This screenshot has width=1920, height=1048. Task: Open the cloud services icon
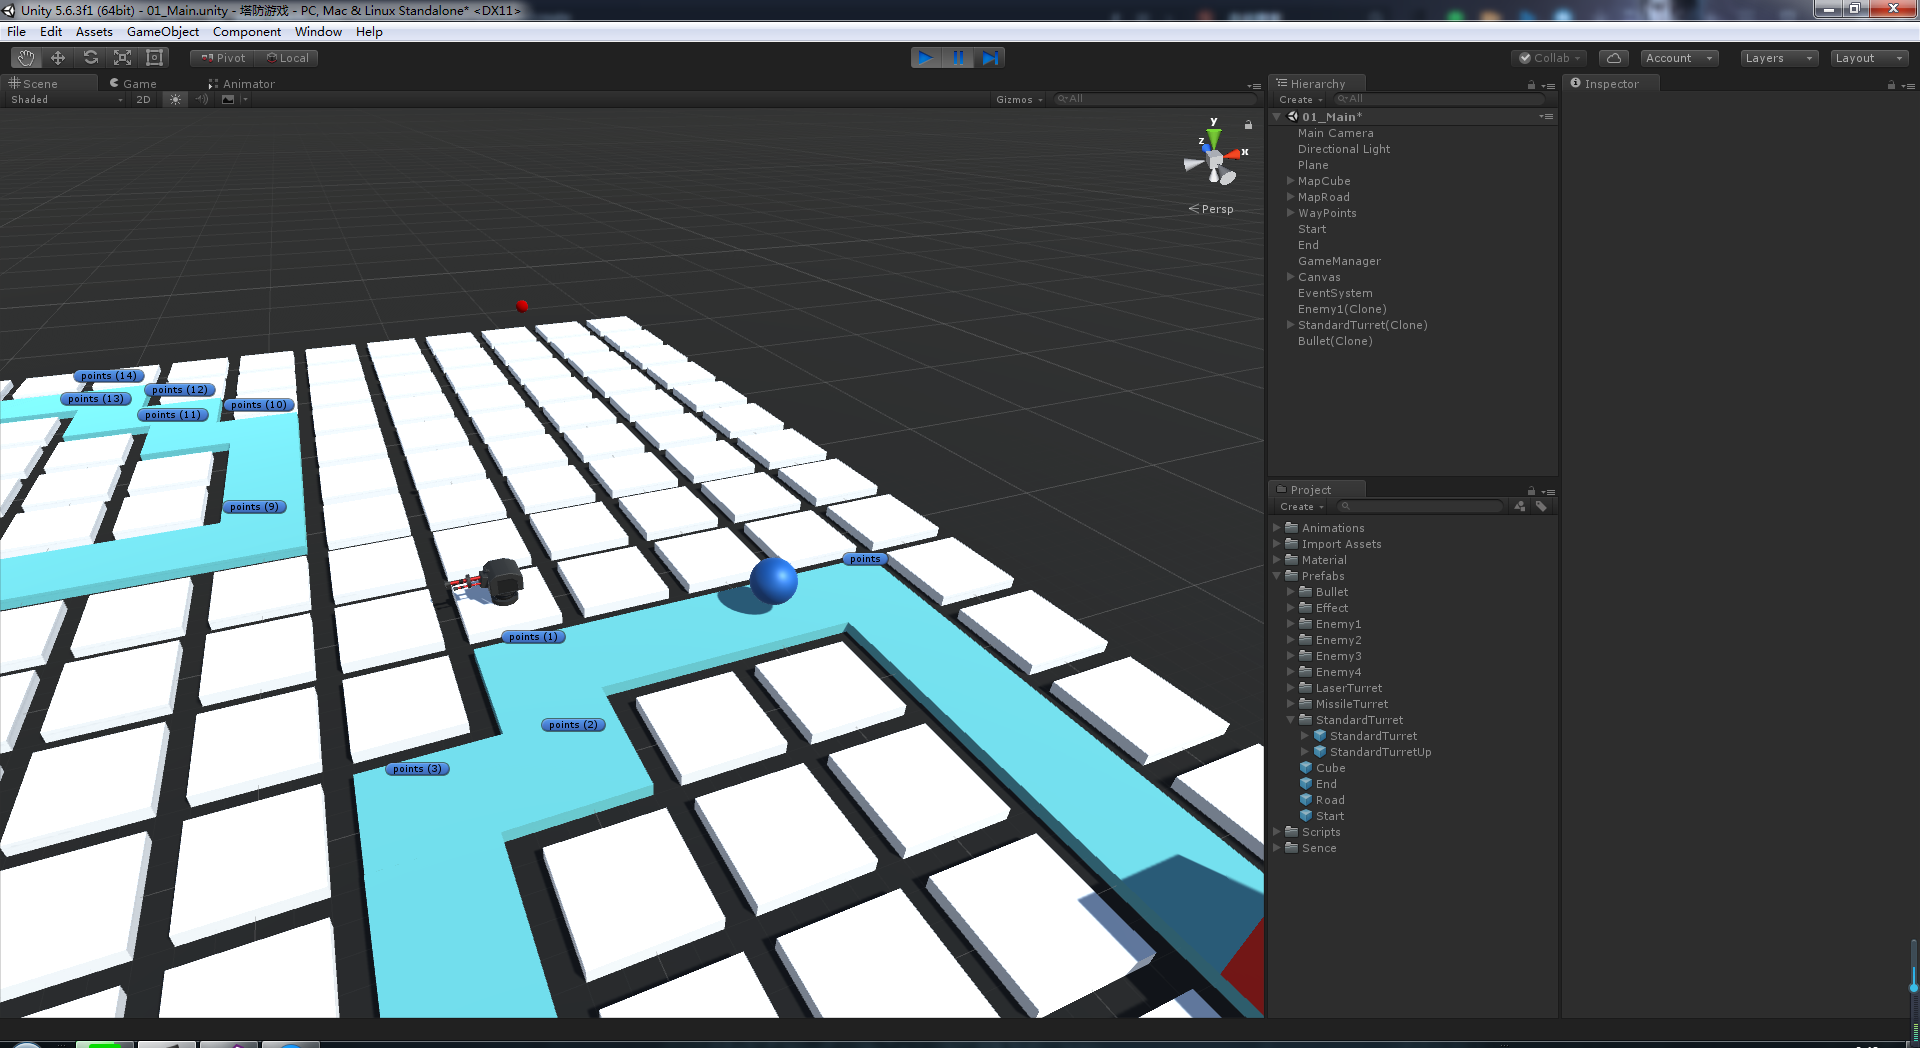point(1613,58)
